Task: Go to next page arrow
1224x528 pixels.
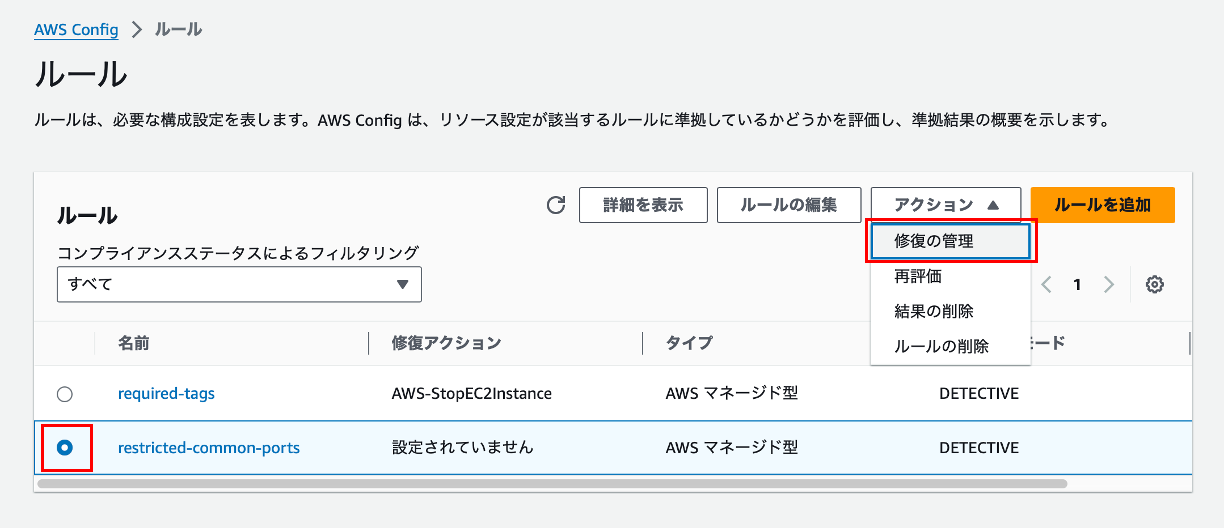Action: point(1108,285)
